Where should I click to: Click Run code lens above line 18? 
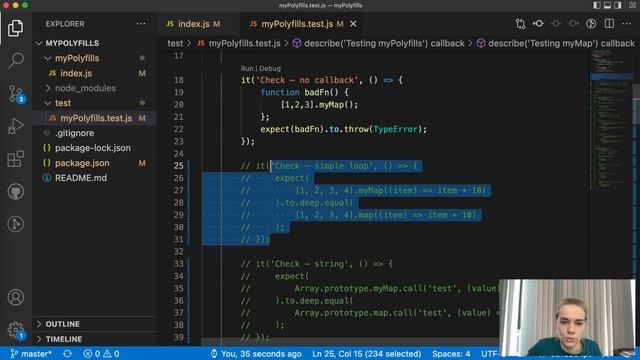tap(247, 69)
